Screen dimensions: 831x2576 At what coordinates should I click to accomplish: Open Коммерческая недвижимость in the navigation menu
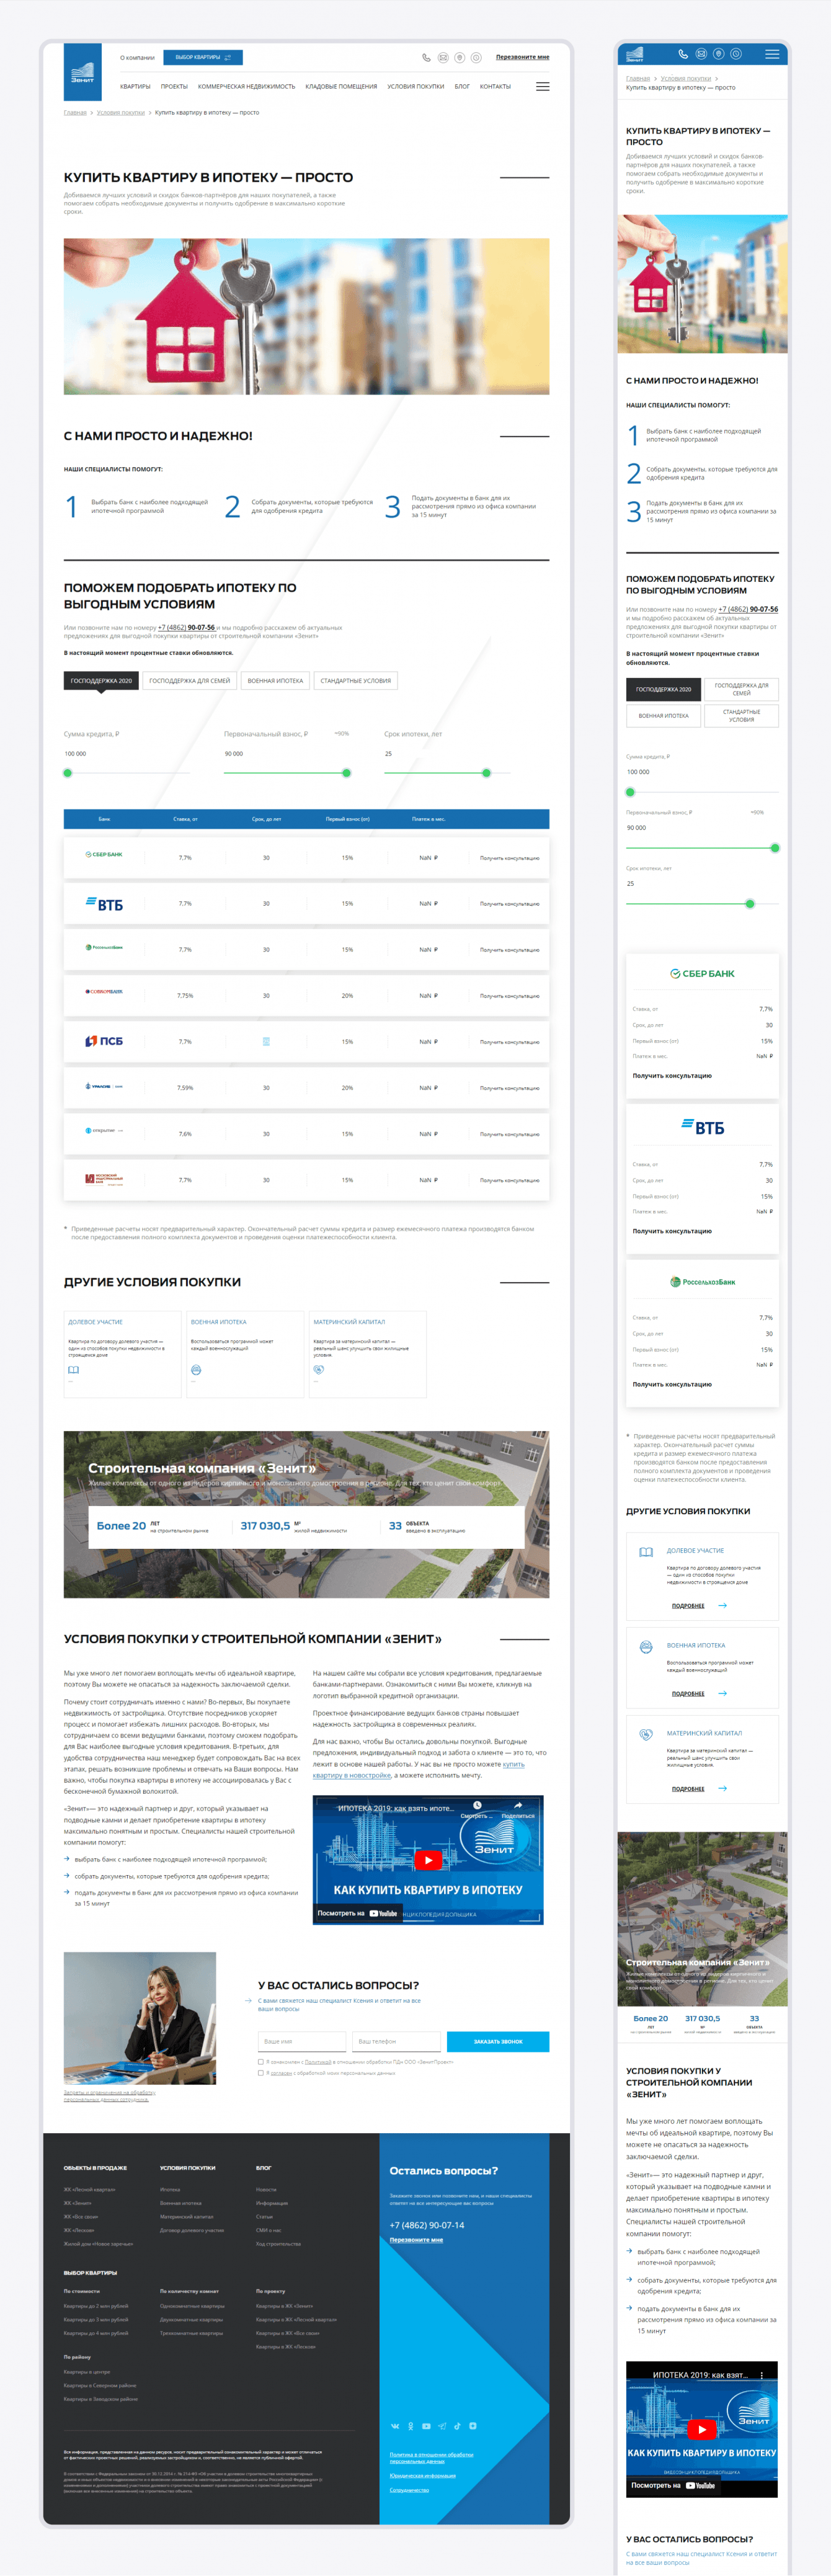click(x=246, y=87)
